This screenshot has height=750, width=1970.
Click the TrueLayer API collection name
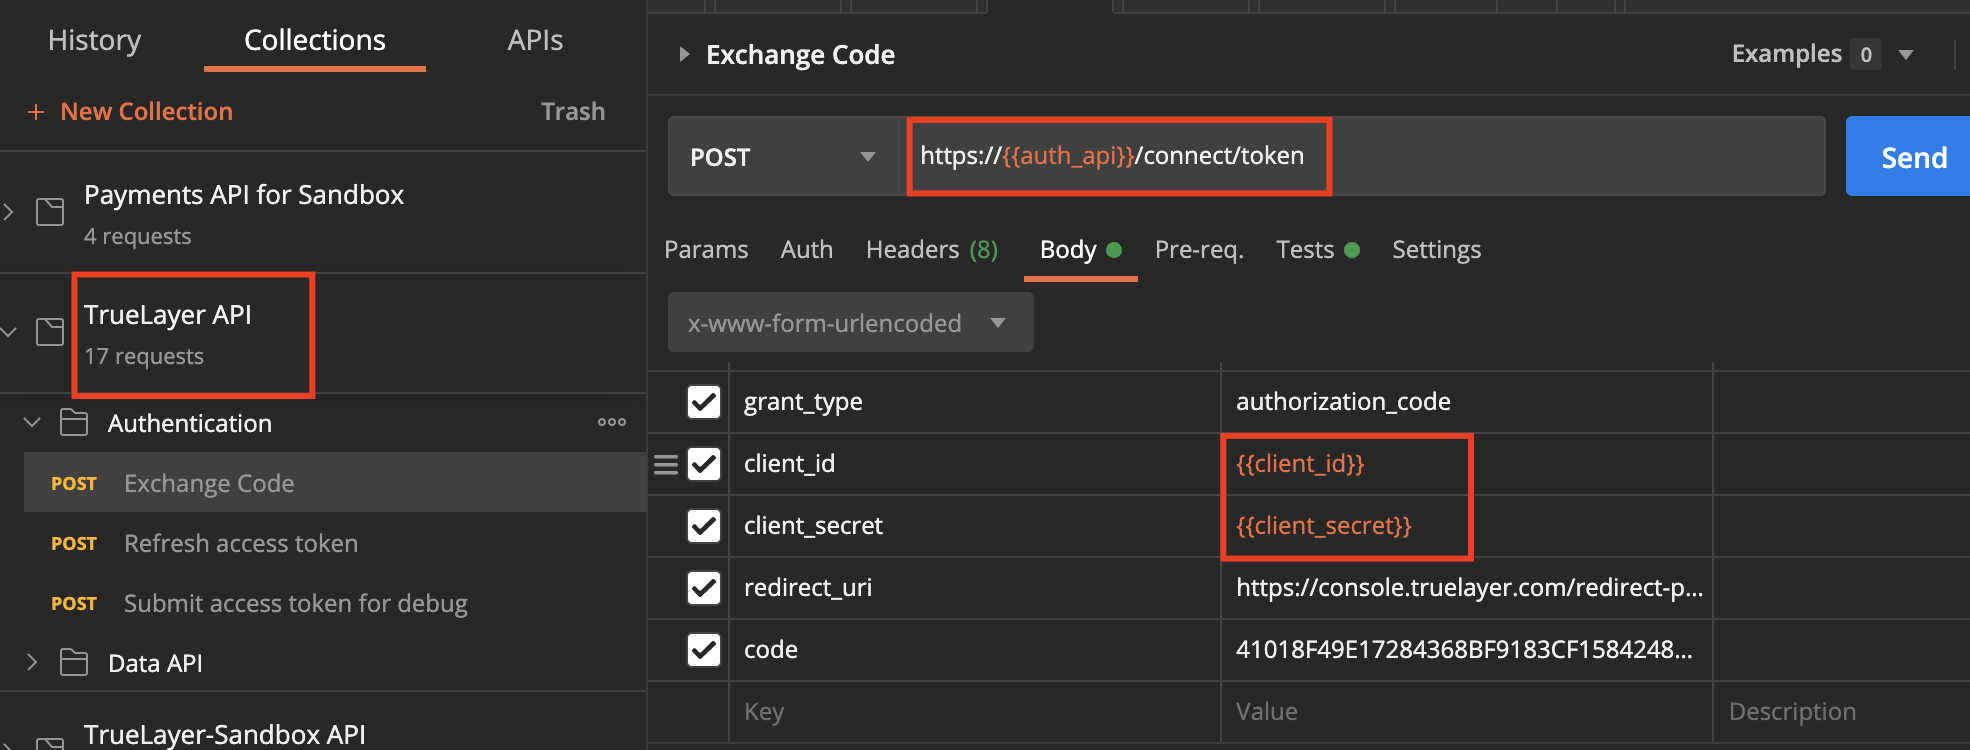coord(168,315)
